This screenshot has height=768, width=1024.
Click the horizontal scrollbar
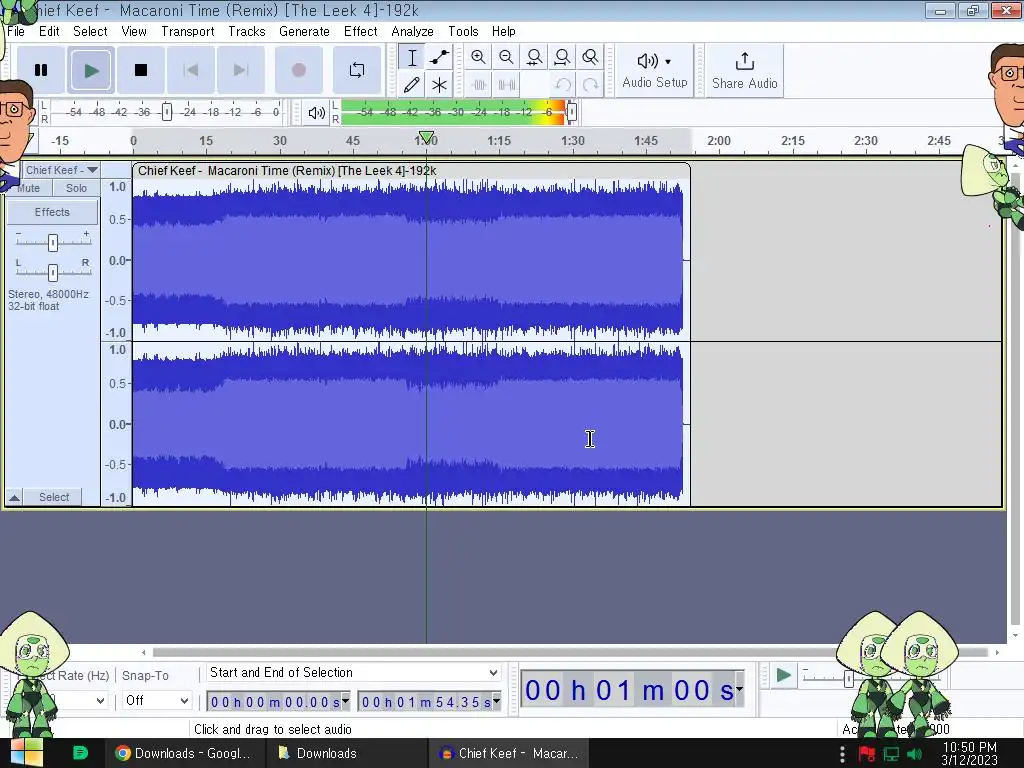(x=569, y=652)
